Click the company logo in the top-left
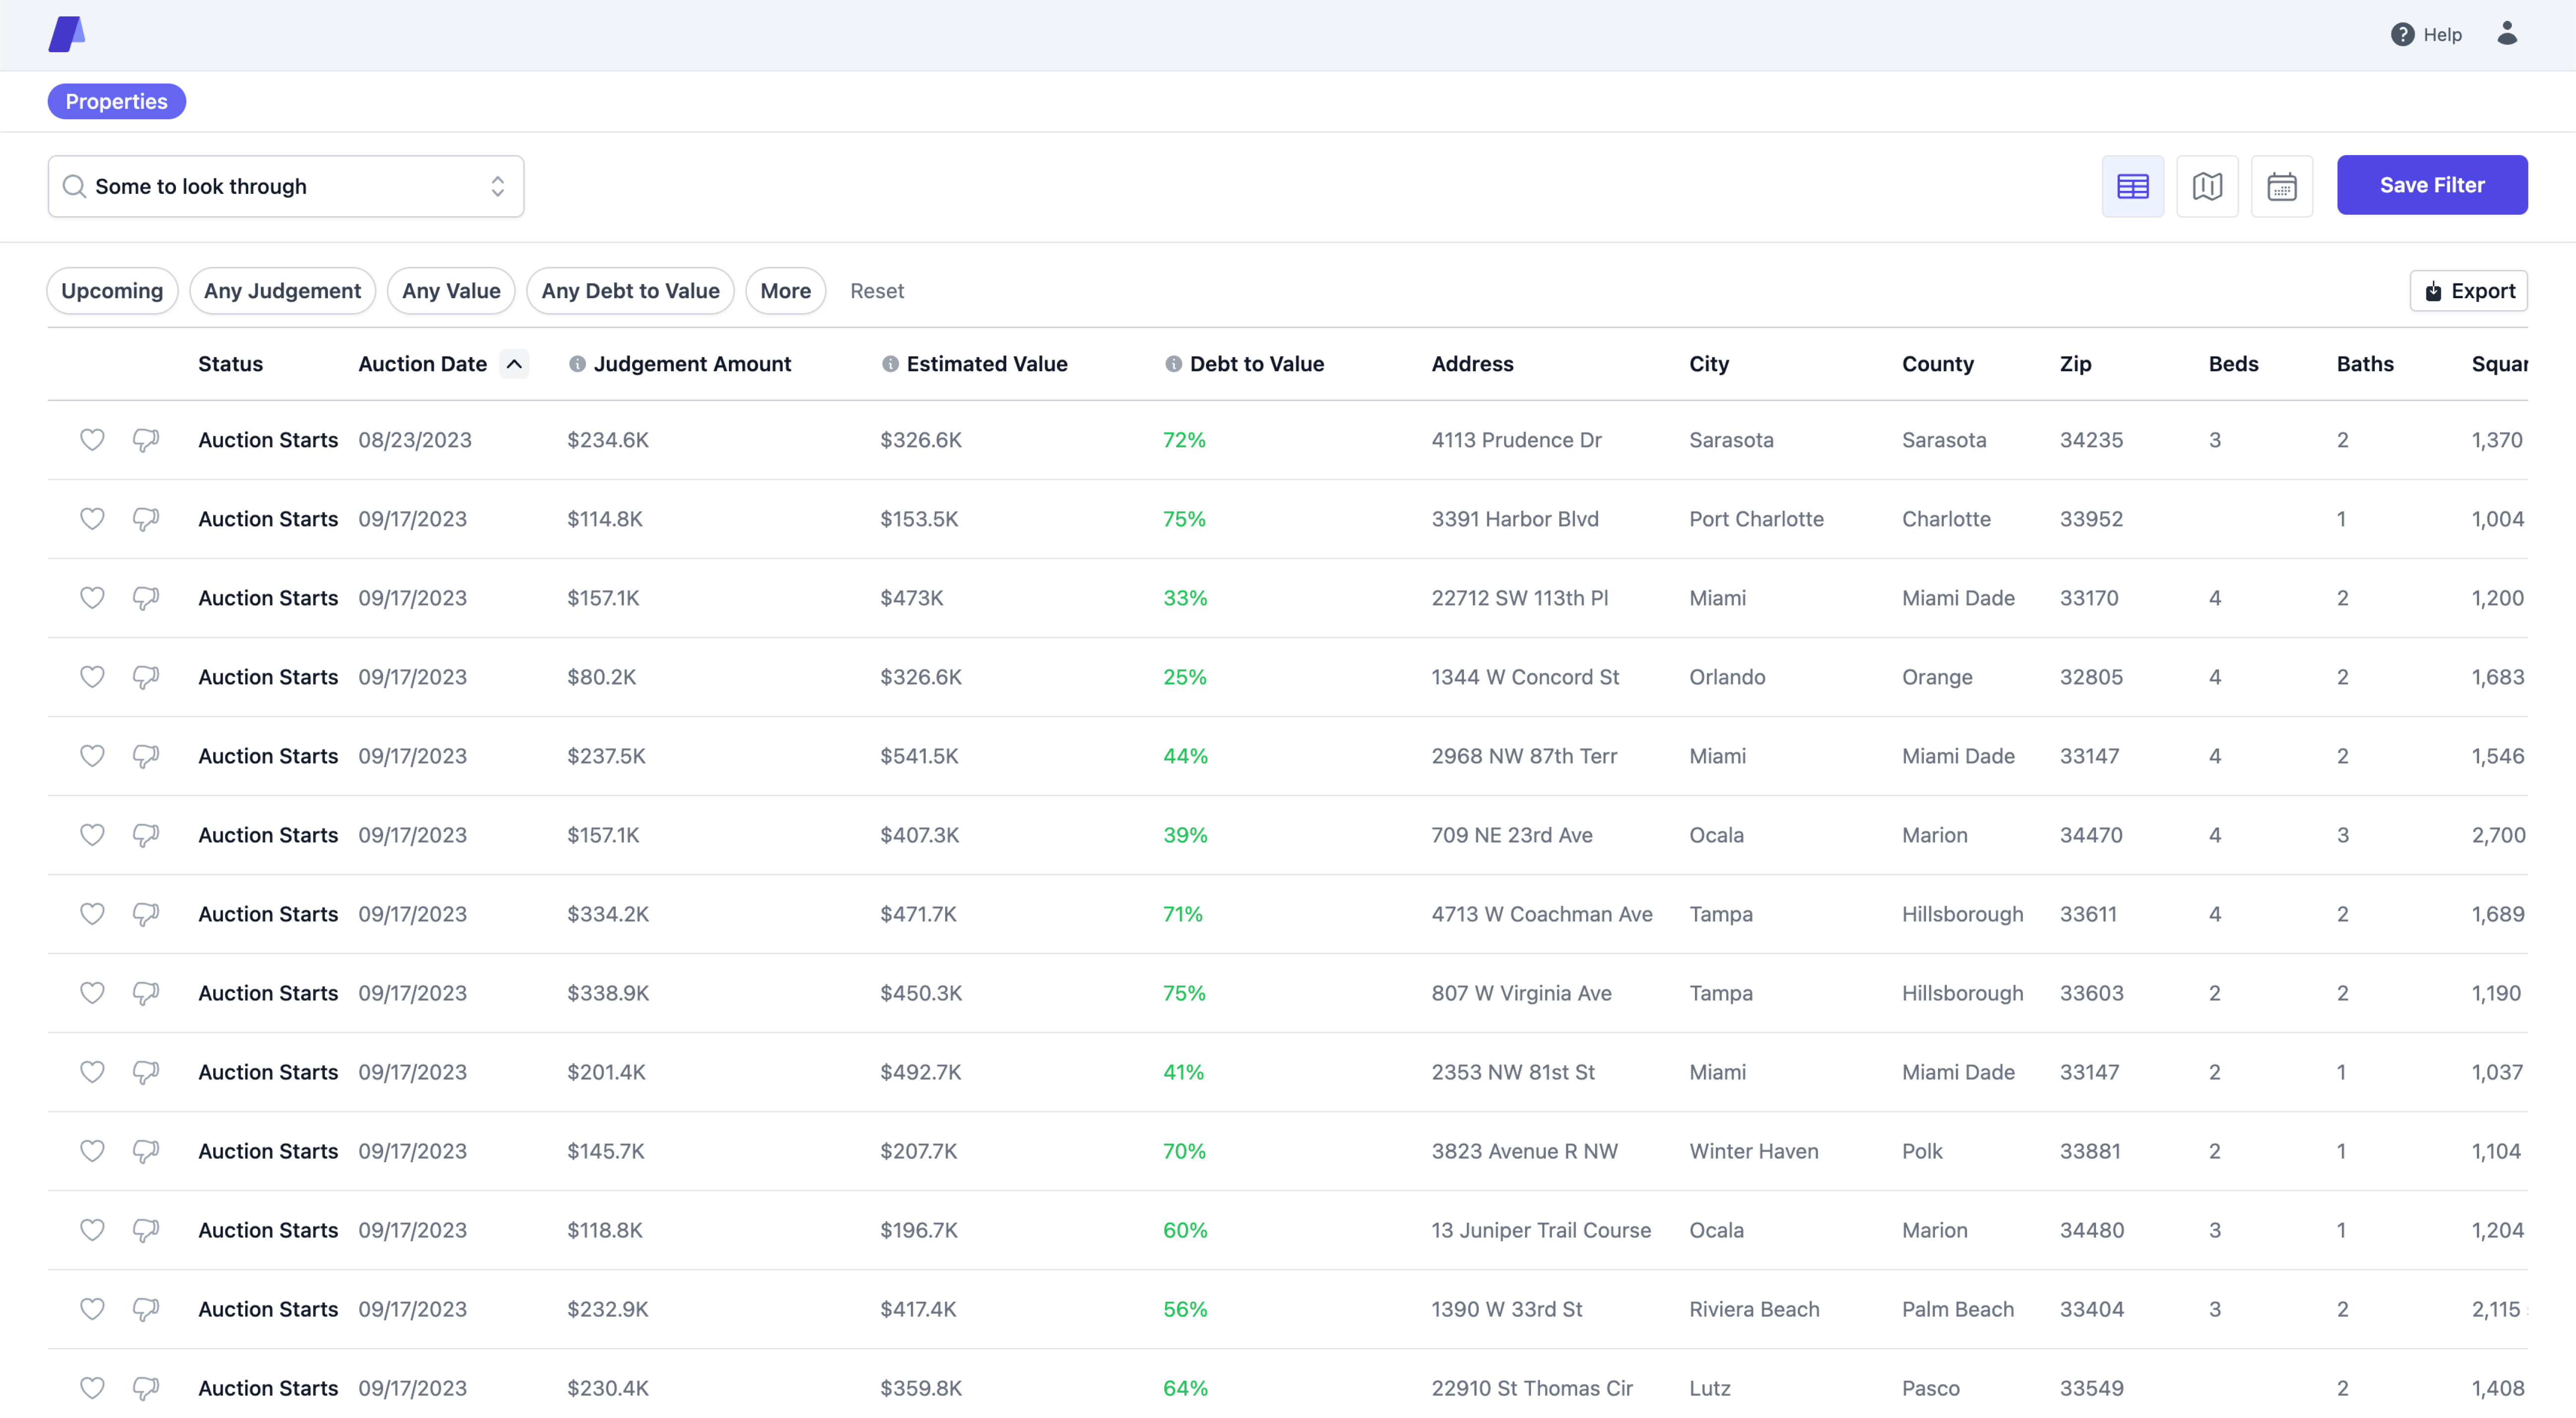The height and width of the screenshot is (1418, 2576). 66,33
